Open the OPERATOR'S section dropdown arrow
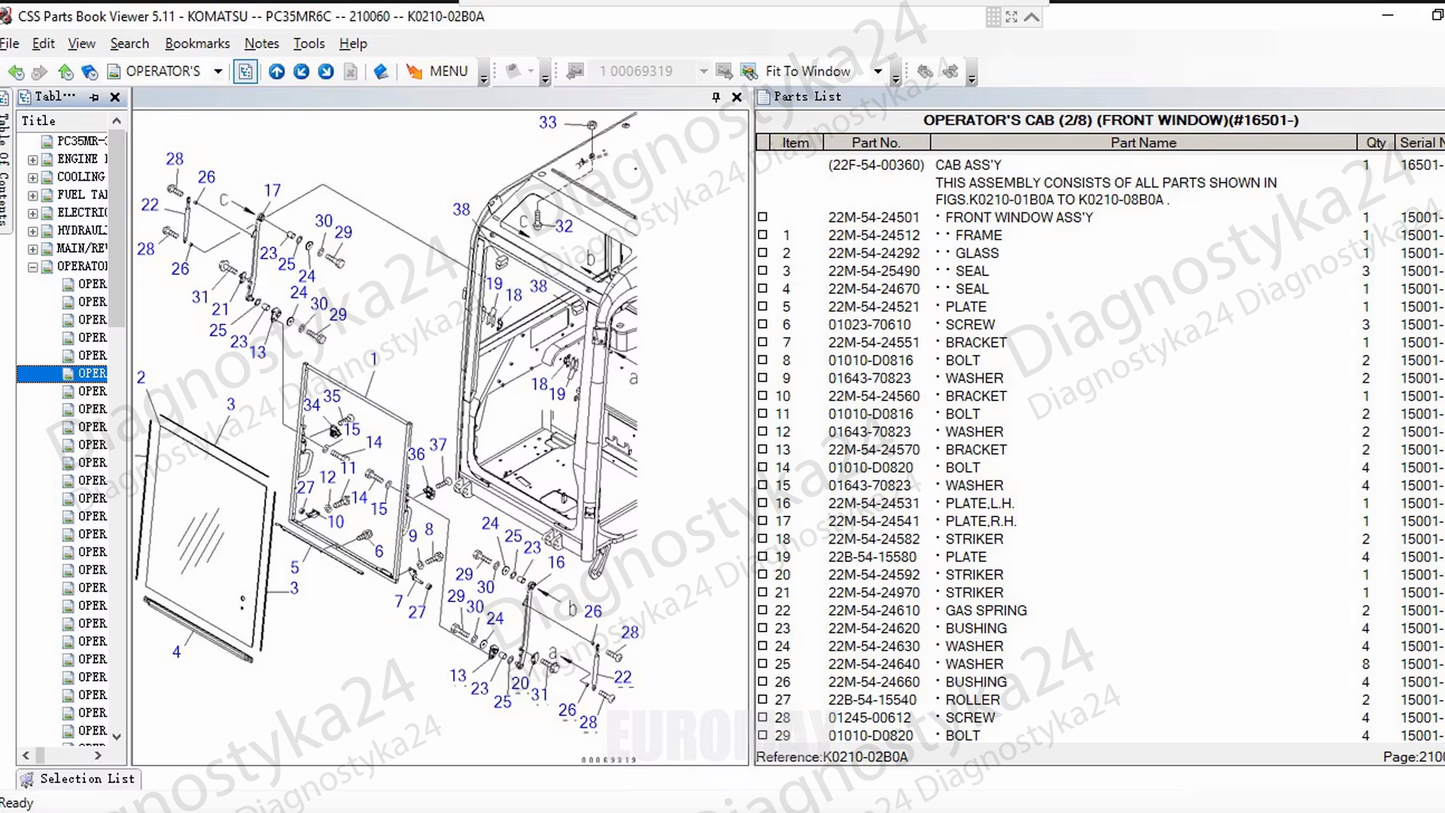This screenshot has height=813, width=1445. point(217,72)
